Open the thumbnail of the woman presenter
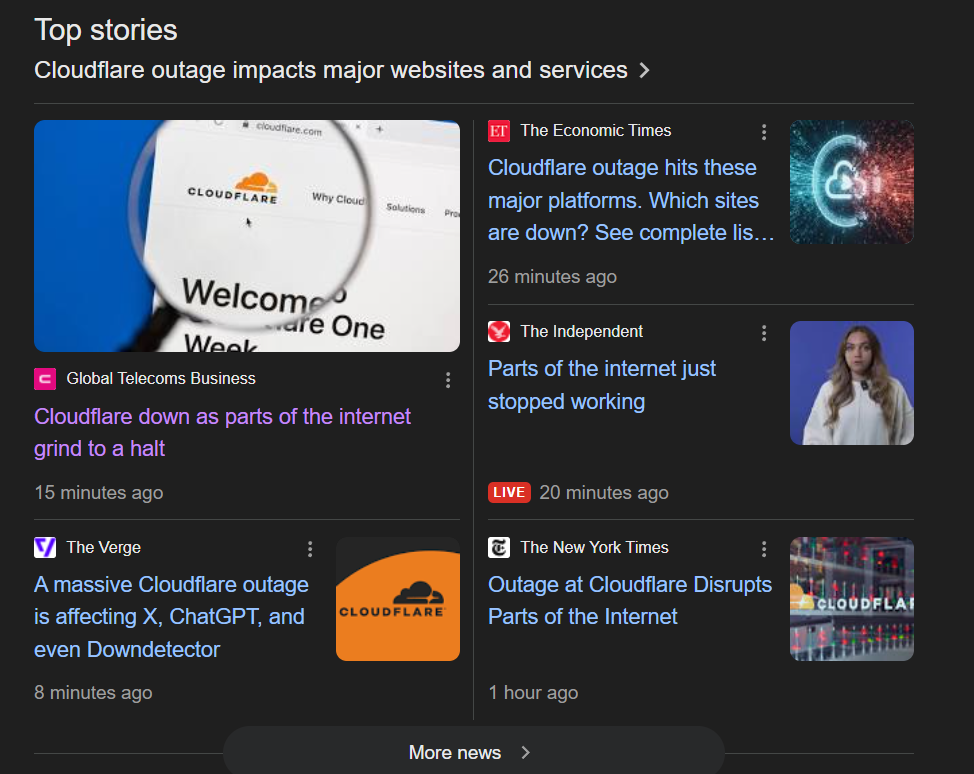Screen dimensions: 974x774 tap(852, 383)
